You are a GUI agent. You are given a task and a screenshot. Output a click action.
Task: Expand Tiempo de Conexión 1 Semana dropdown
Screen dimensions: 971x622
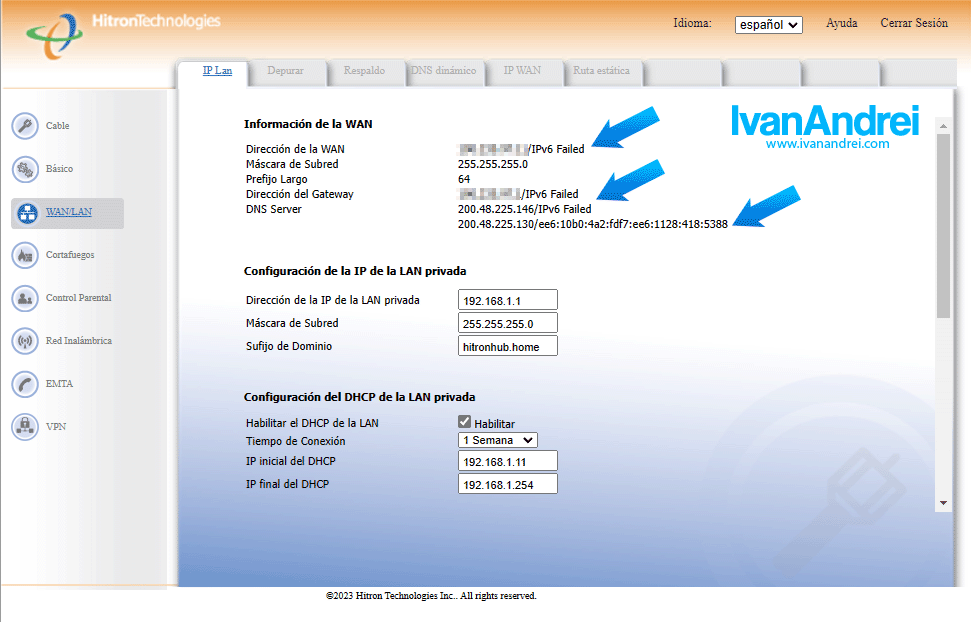(498, 440)
